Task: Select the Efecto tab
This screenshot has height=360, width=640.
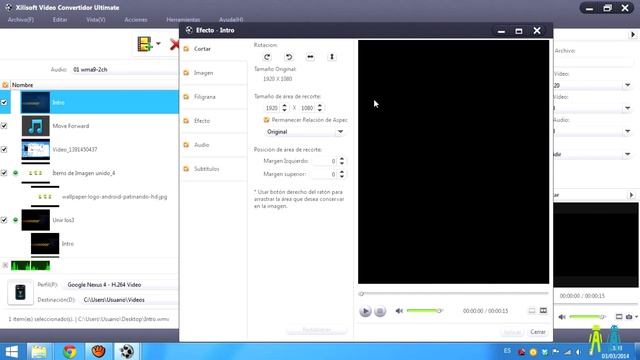Action: pos(213,121)
